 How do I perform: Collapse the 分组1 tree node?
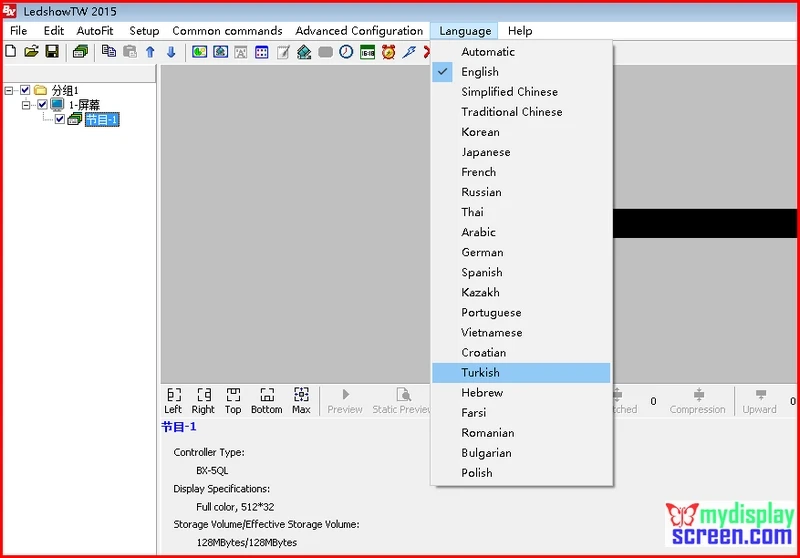(x=9, y=91)
